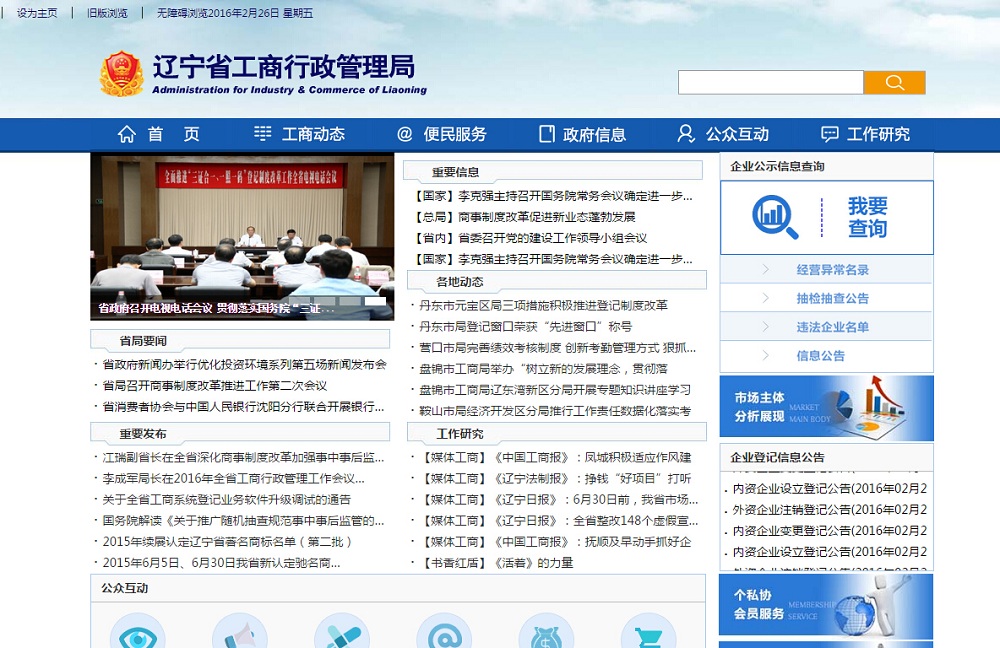Viewport: 1000px width, 648px height.
Task: Click the chat bubble icon beside 工作研究
Action: click(830, 134)
